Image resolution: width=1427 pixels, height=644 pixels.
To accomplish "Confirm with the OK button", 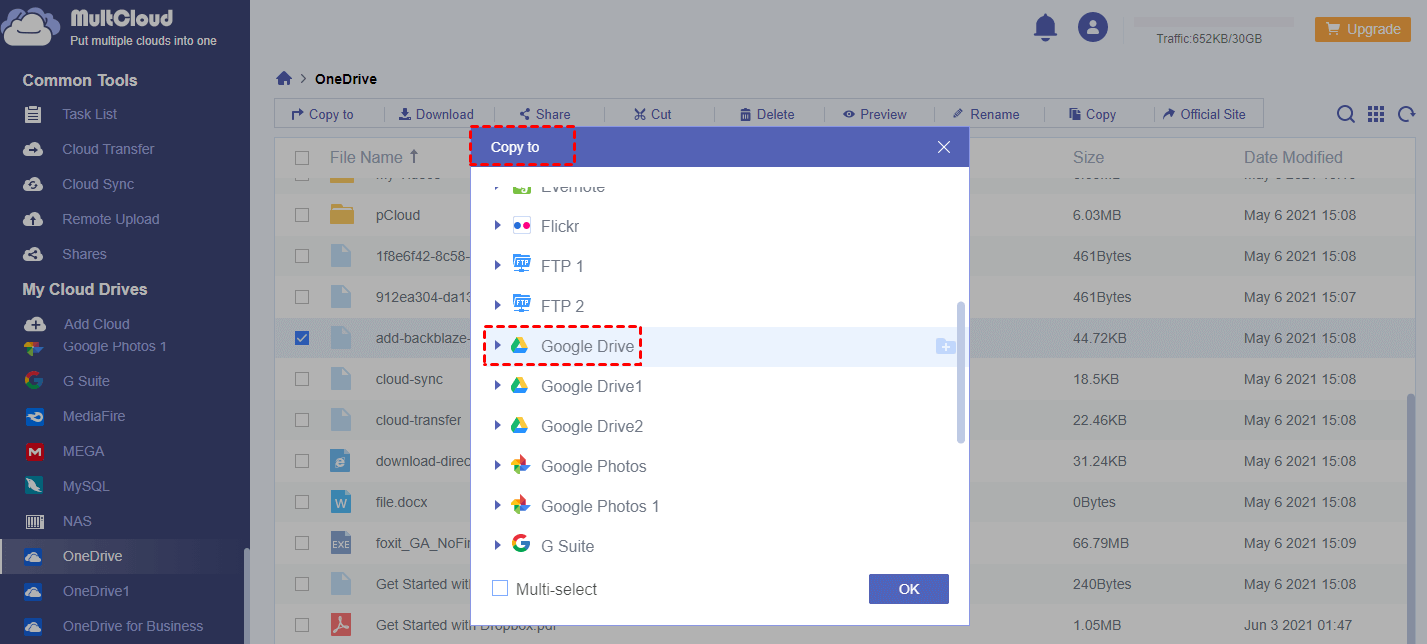I will point(908,589).
